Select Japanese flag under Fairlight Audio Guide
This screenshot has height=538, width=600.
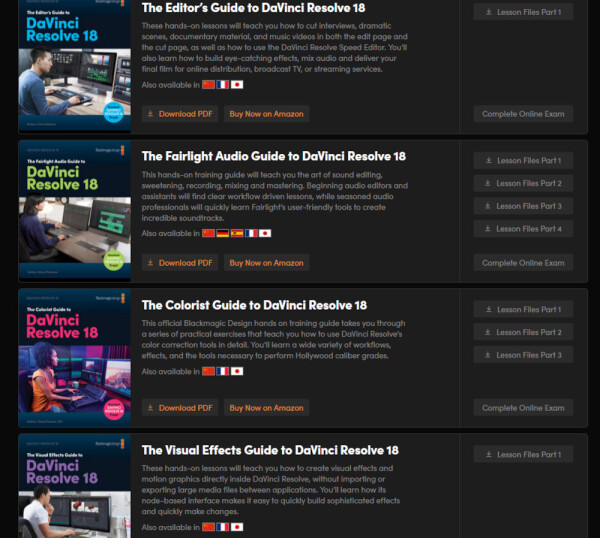(265, 233)
